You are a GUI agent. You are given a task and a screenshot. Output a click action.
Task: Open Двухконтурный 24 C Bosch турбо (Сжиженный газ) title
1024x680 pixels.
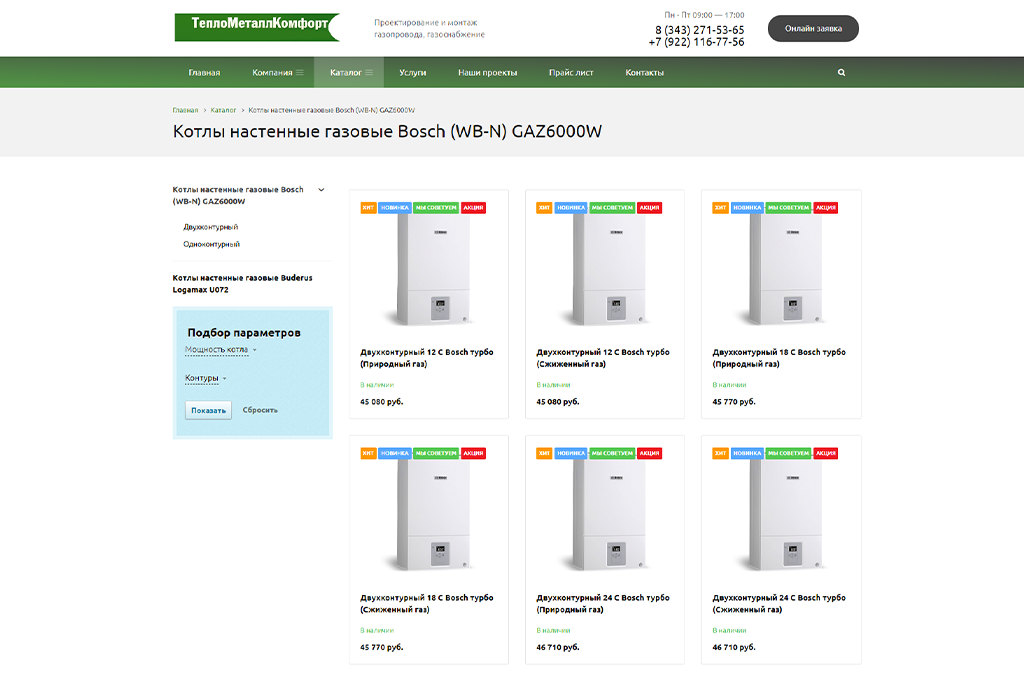(x=779, y=604)
